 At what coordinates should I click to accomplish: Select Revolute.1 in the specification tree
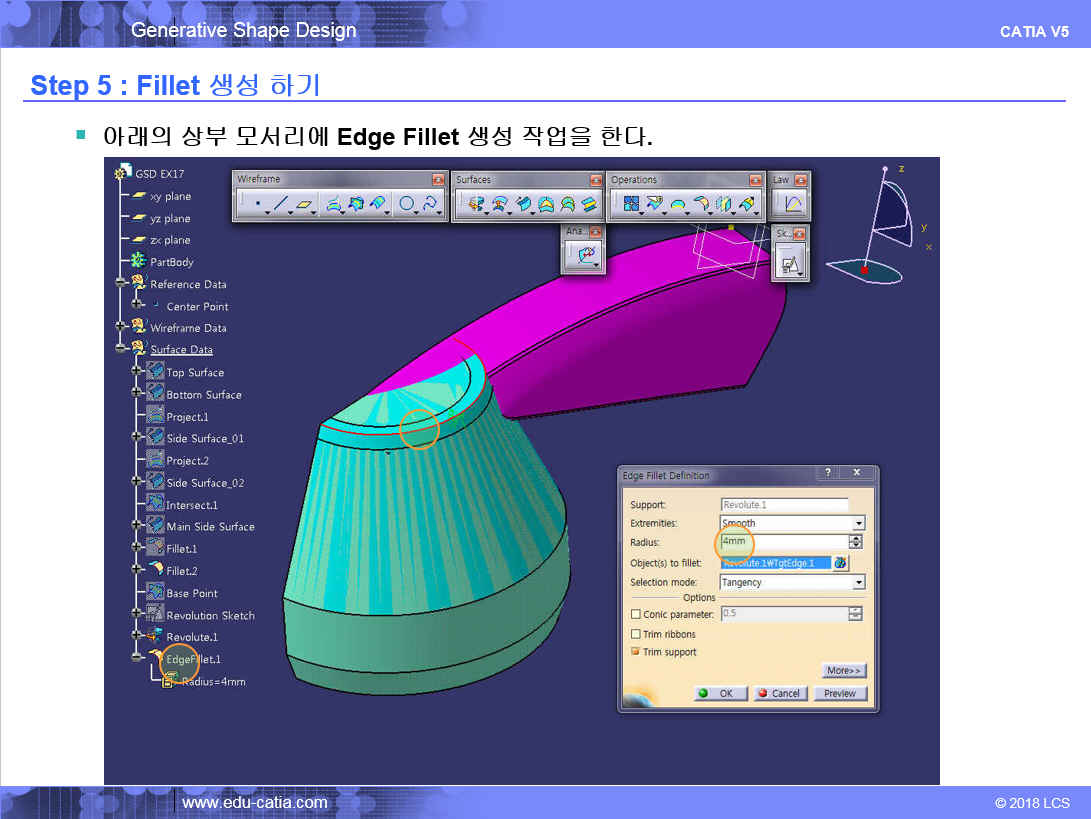(191, 637)
